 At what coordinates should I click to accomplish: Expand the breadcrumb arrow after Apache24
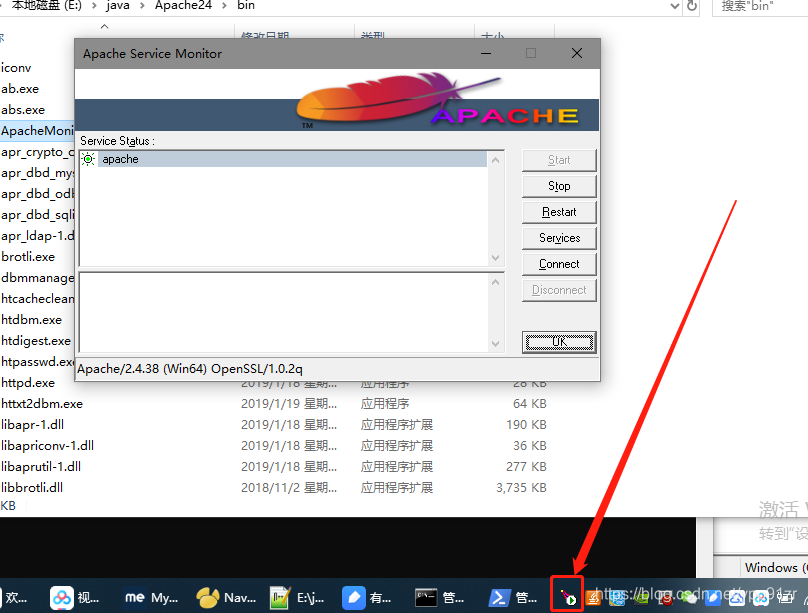[224, 6]
